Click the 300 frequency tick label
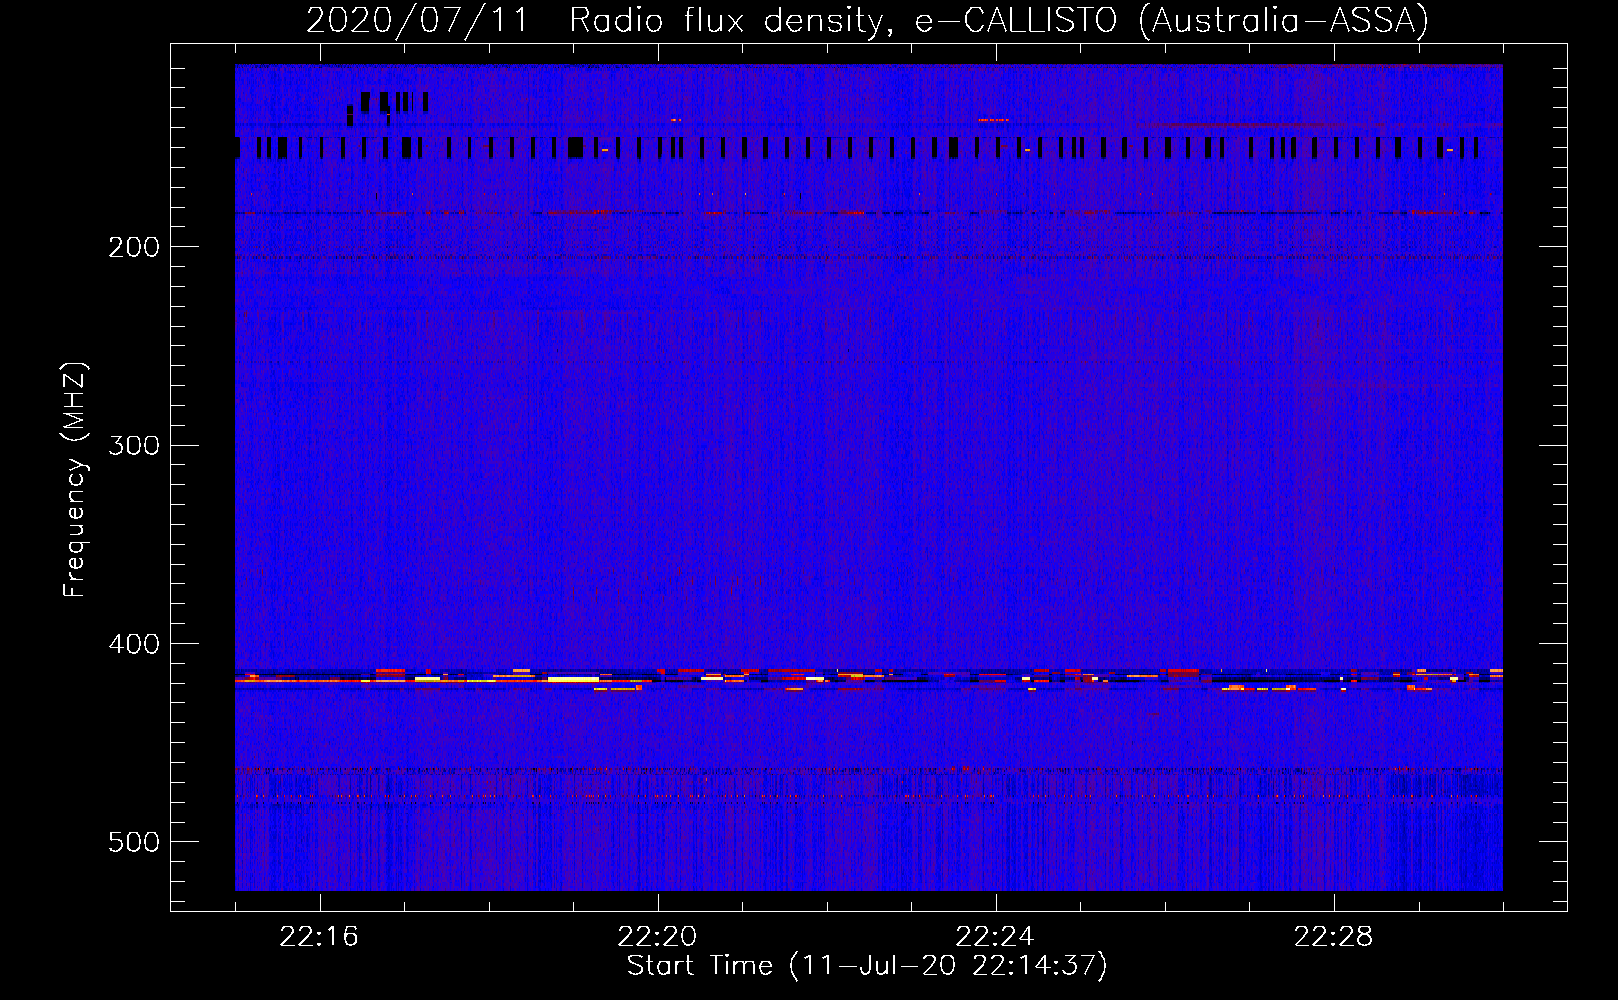Screen dimensions: 1618x1000 pos(134,445)
